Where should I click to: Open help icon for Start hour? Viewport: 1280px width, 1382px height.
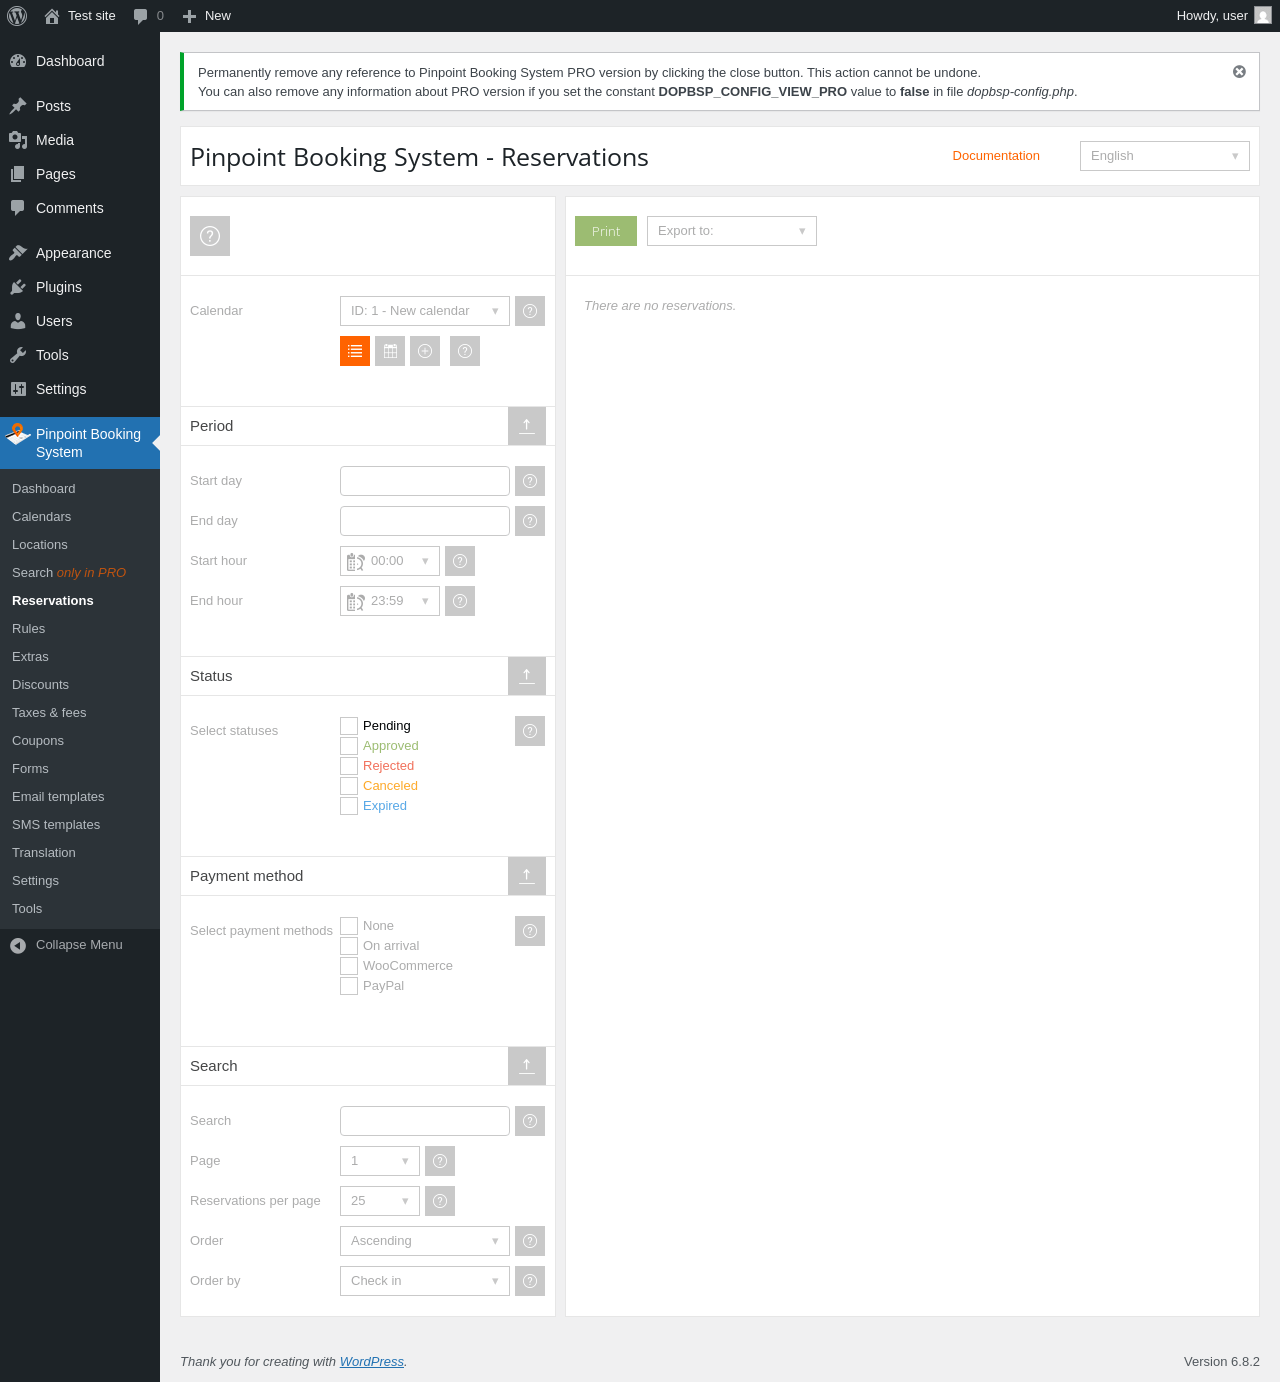460,561
